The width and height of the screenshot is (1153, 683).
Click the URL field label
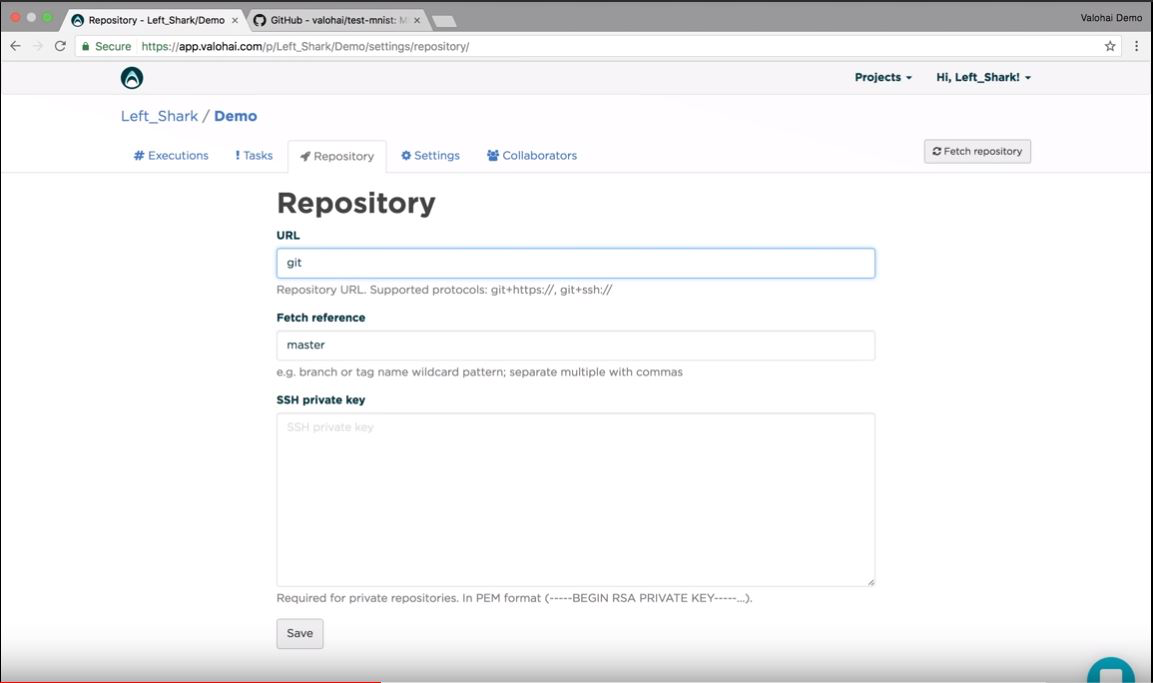coord(288,236)
